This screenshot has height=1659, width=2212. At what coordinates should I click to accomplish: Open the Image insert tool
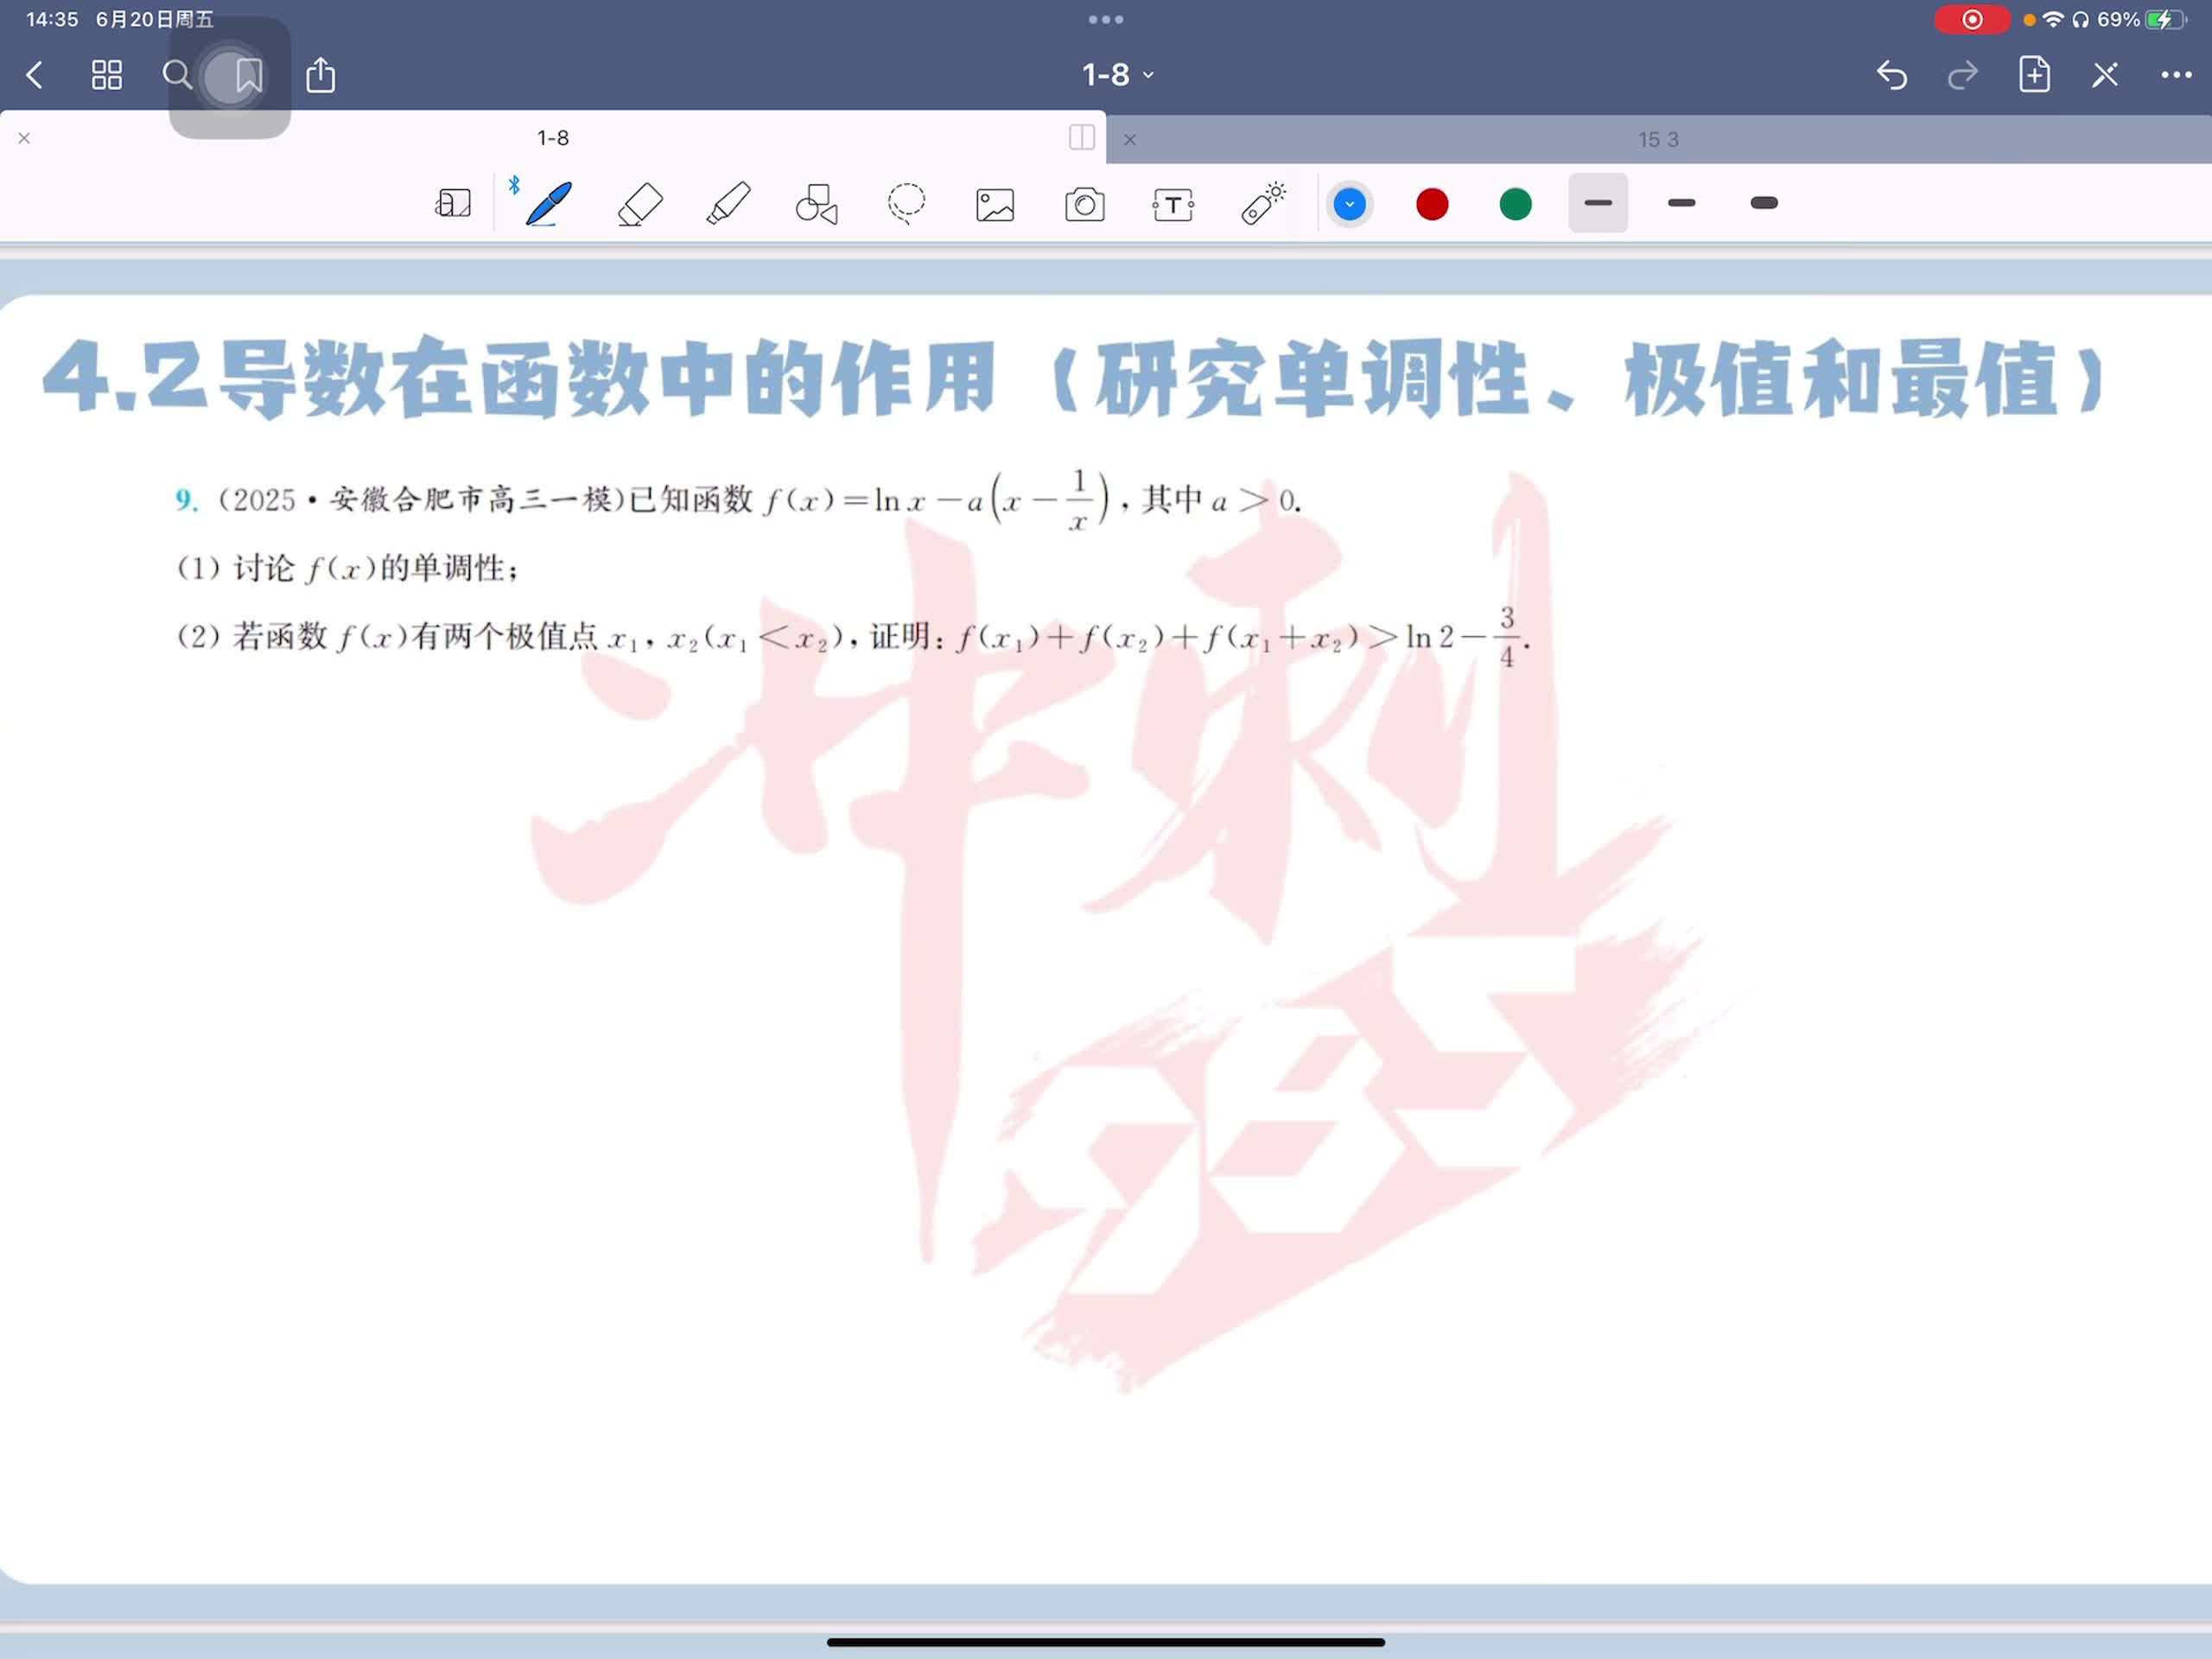click(x=995, y=205)
